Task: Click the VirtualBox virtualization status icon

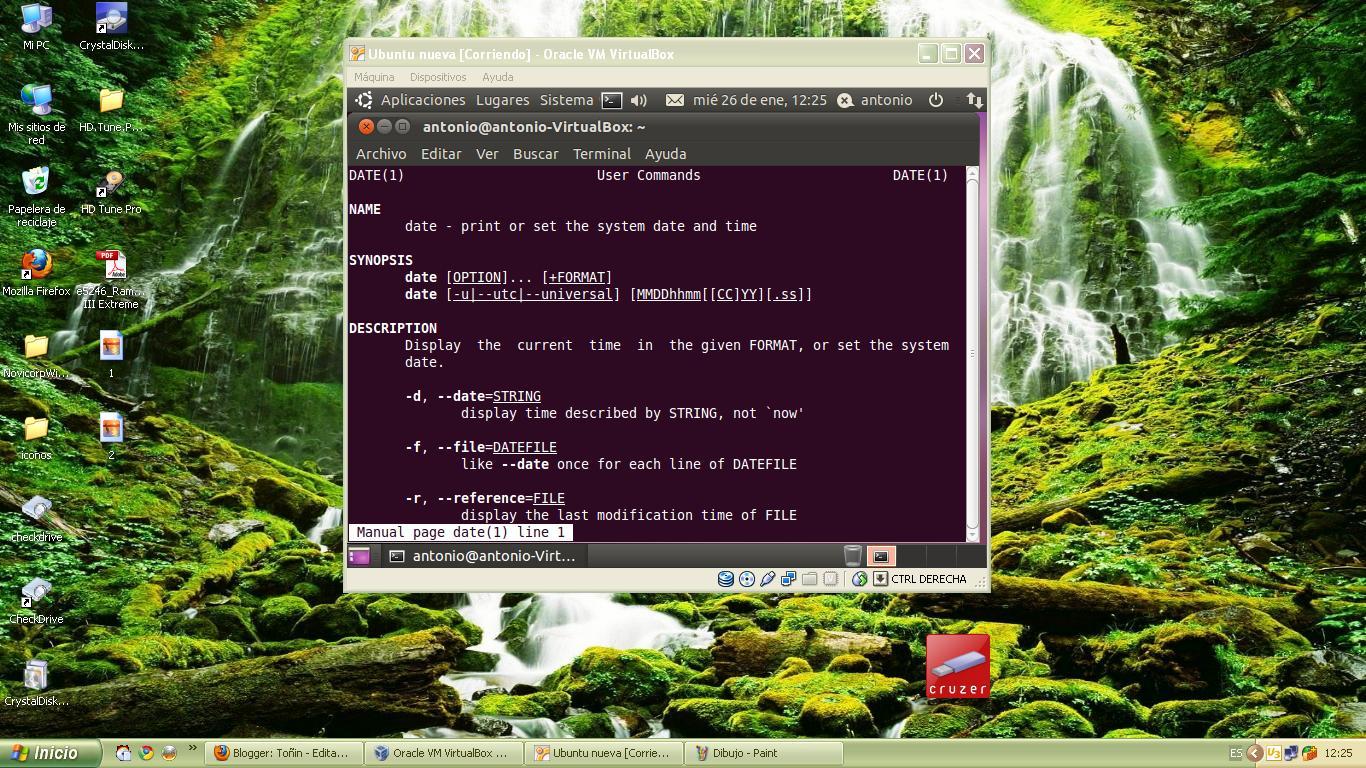Action: 831,579
